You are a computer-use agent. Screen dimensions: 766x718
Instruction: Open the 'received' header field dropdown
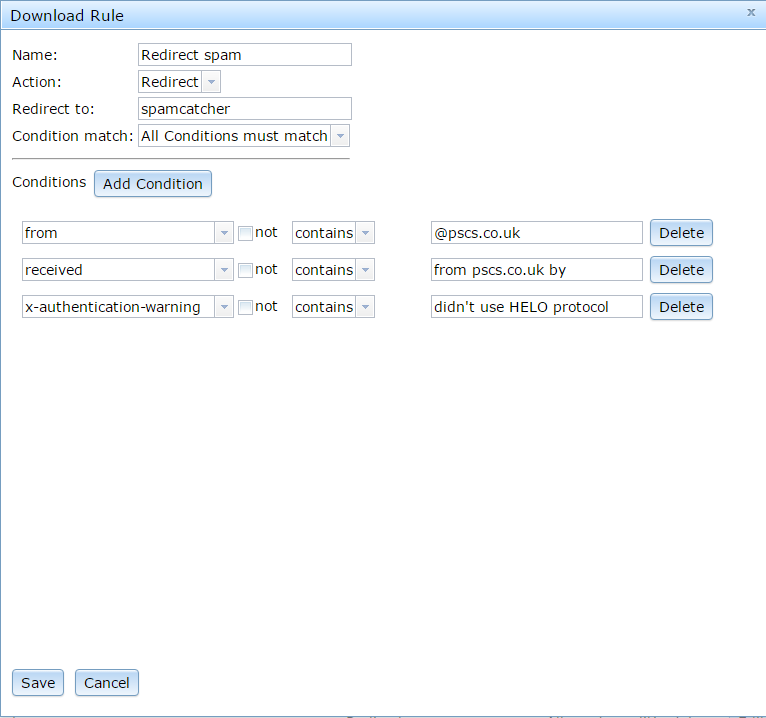[224, 270]
